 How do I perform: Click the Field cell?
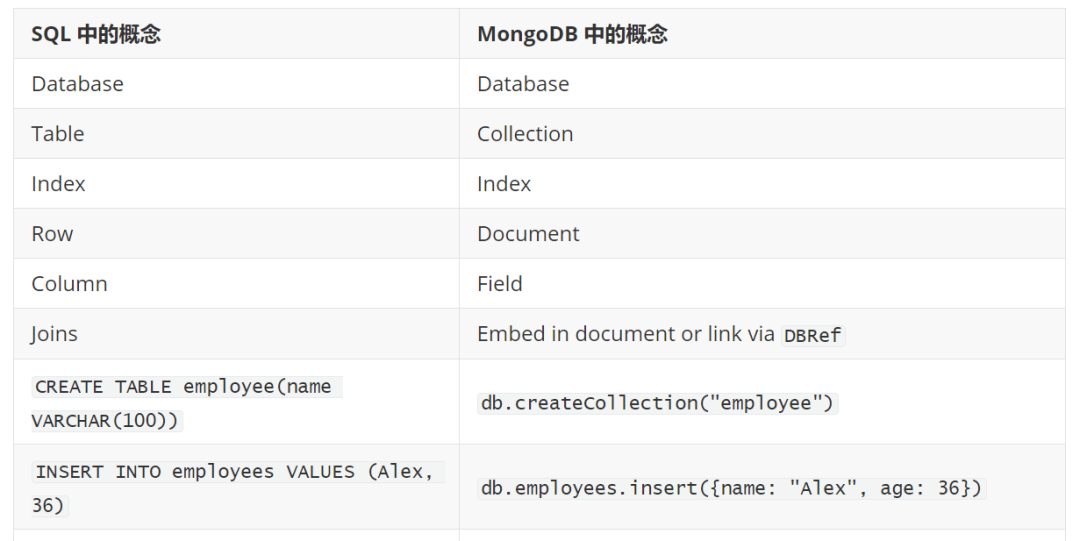500,284
